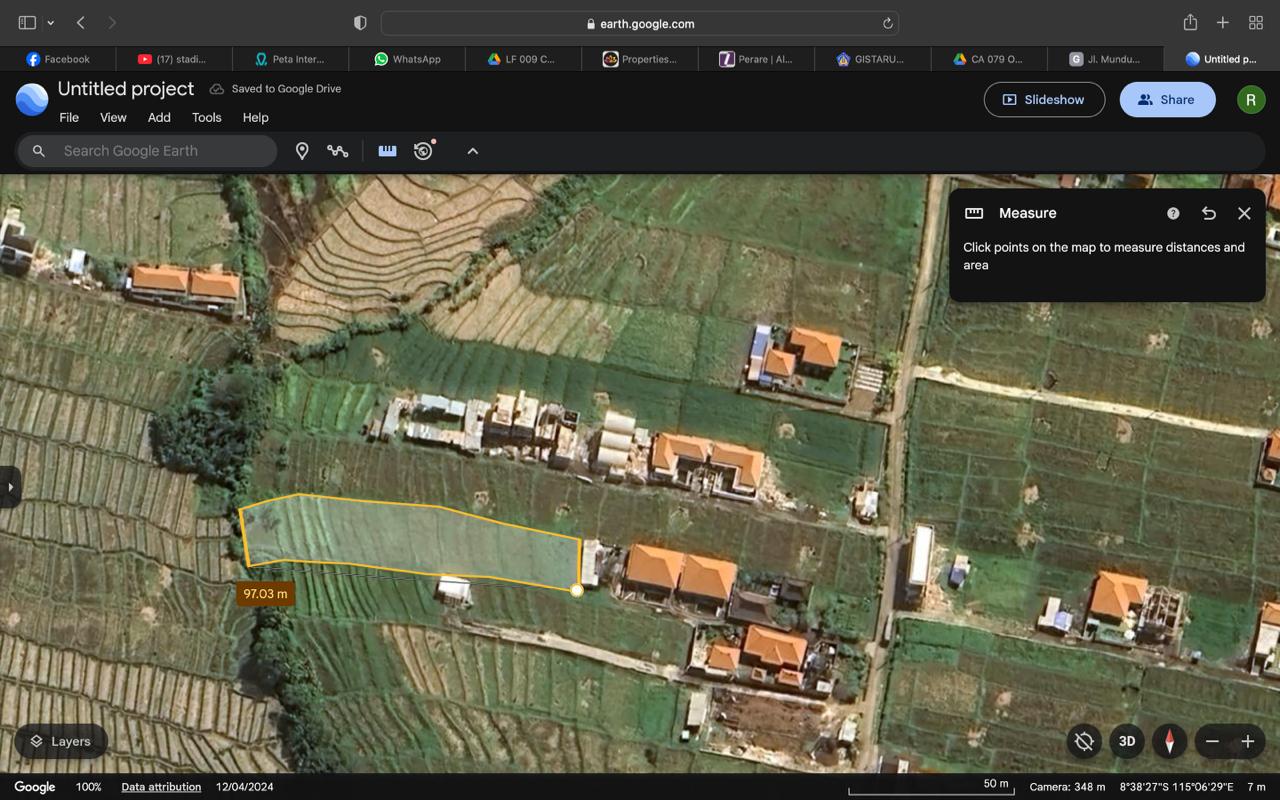
Task: Click the Measure ruler tool in toolbar
Action: click(x=387, y=151)
